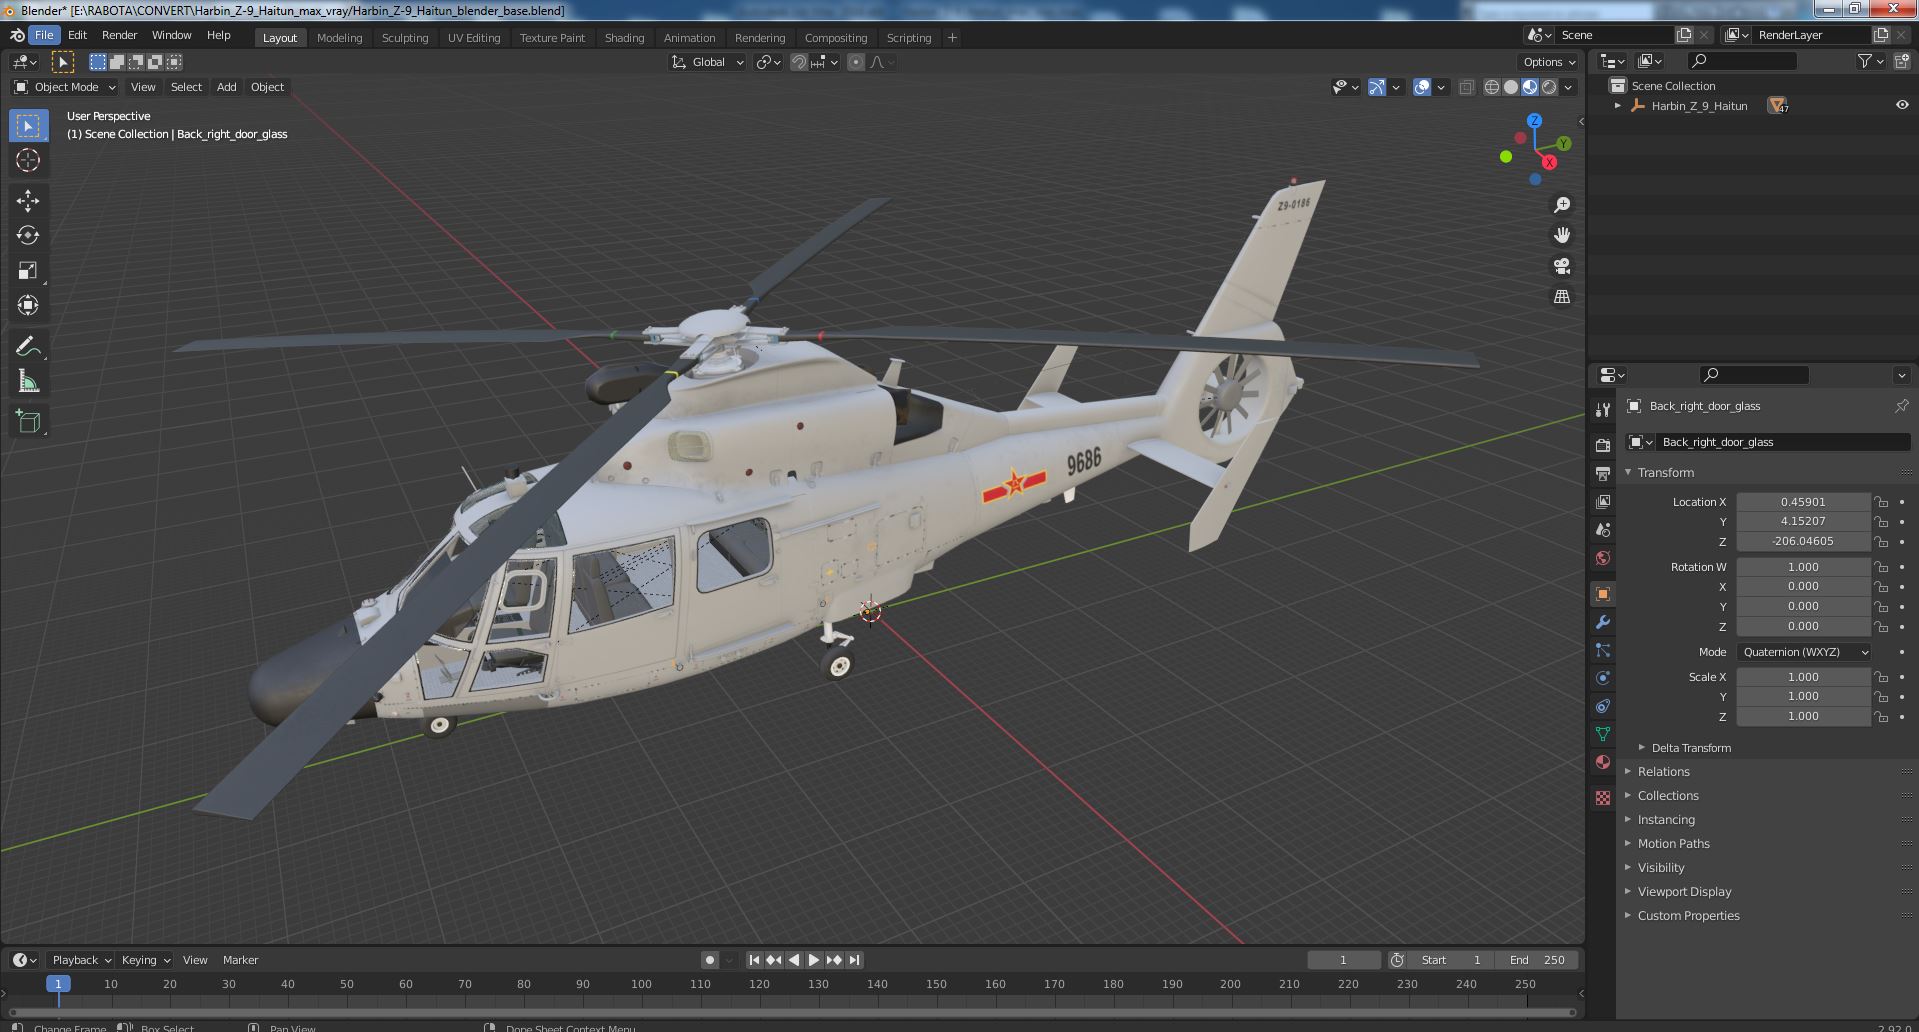
Task: Select the Annotate pencil tool
Action: click(28, 347)
